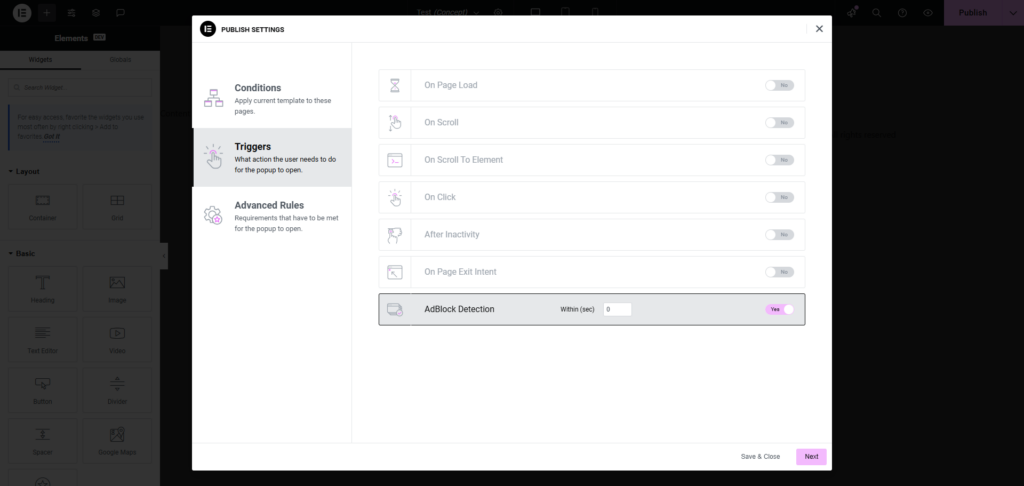Open Test (Concept) document title dropdown
Viewport: 1024px width, 486px height.
point(448,12)
